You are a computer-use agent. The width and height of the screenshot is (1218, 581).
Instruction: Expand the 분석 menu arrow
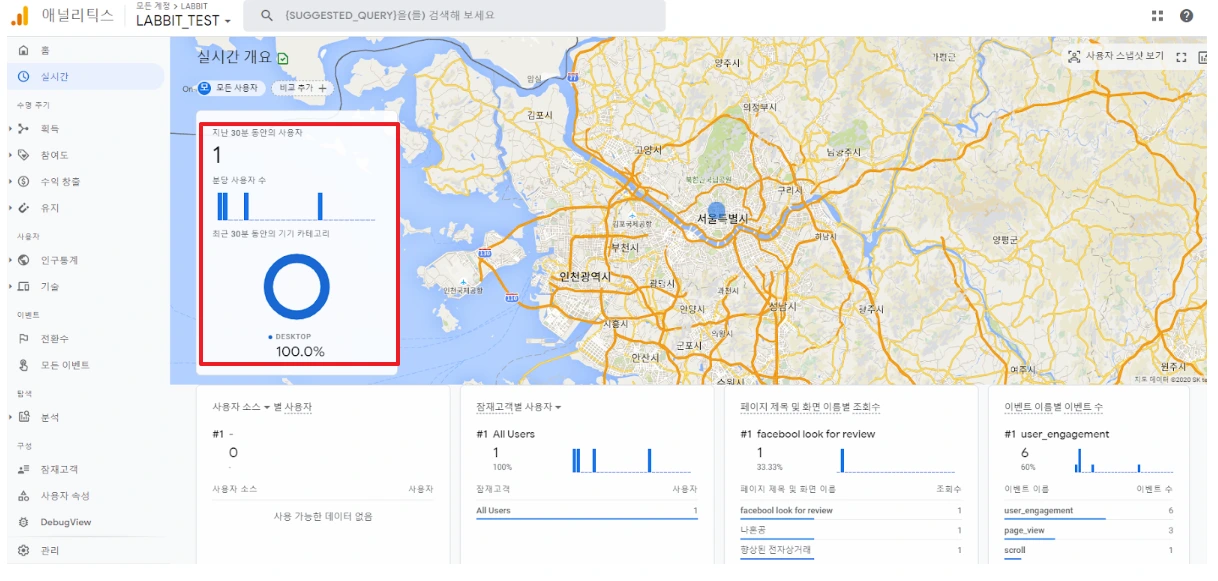(x=9, y=417)
